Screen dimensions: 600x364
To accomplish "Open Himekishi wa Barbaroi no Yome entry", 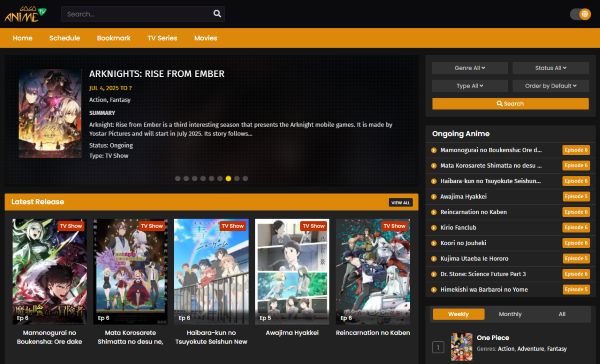I will point(484,290).
